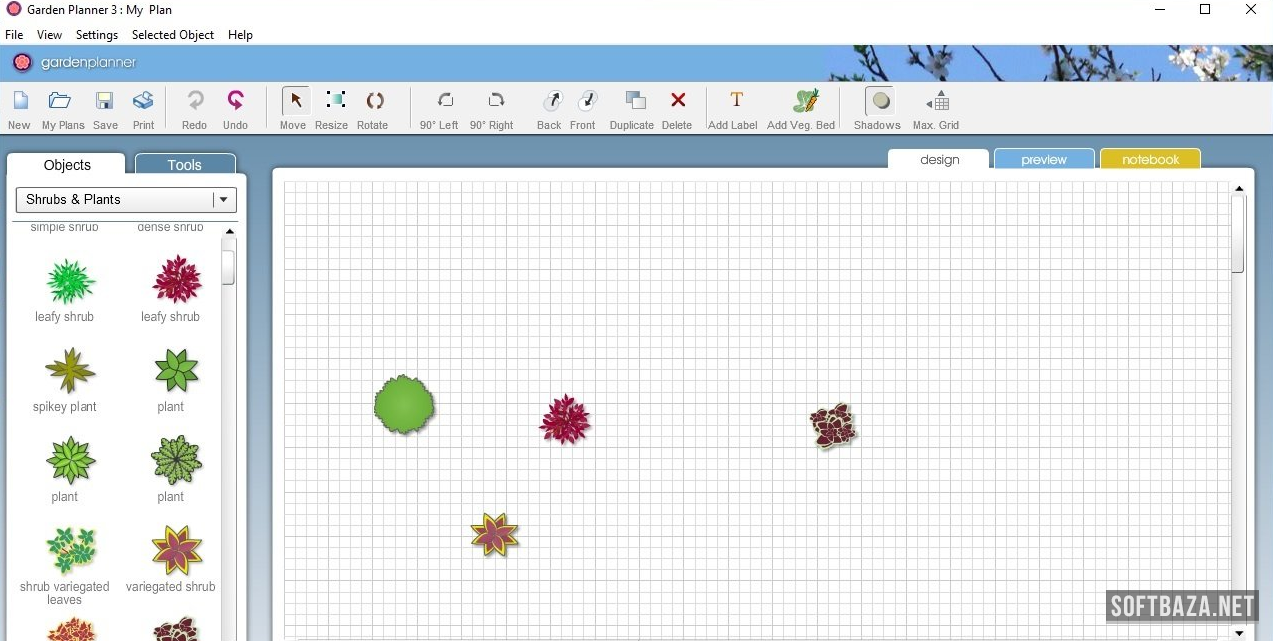Delete object with red X icon
Image resolution: width=1273 pixels, height=641 pixels.
pyautogui.click(x=678, y=101)
